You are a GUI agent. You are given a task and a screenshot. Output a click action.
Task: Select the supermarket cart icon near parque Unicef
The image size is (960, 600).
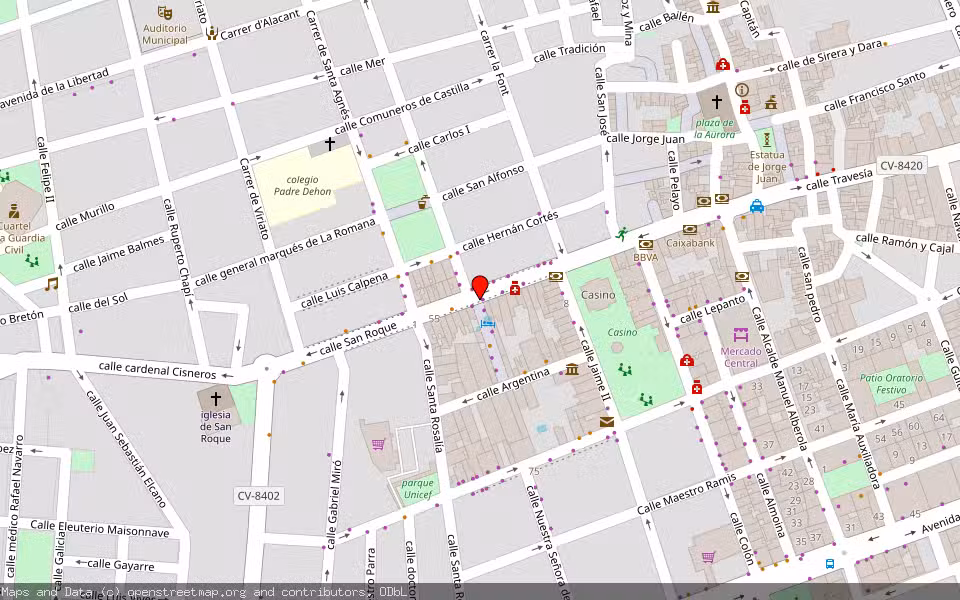[377, 443]
